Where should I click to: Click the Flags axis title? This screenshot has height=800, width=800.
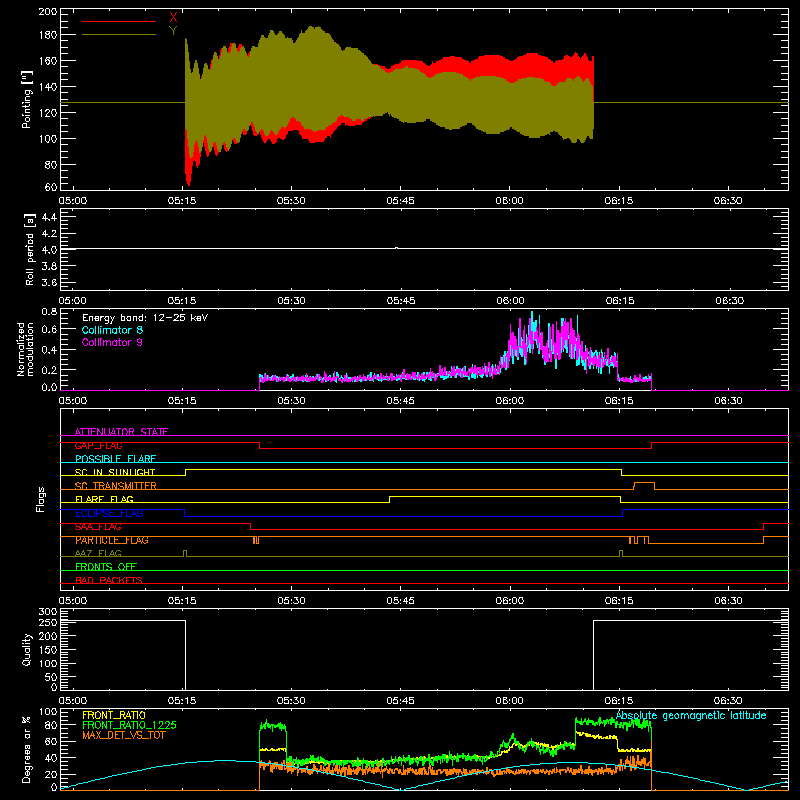41,499
